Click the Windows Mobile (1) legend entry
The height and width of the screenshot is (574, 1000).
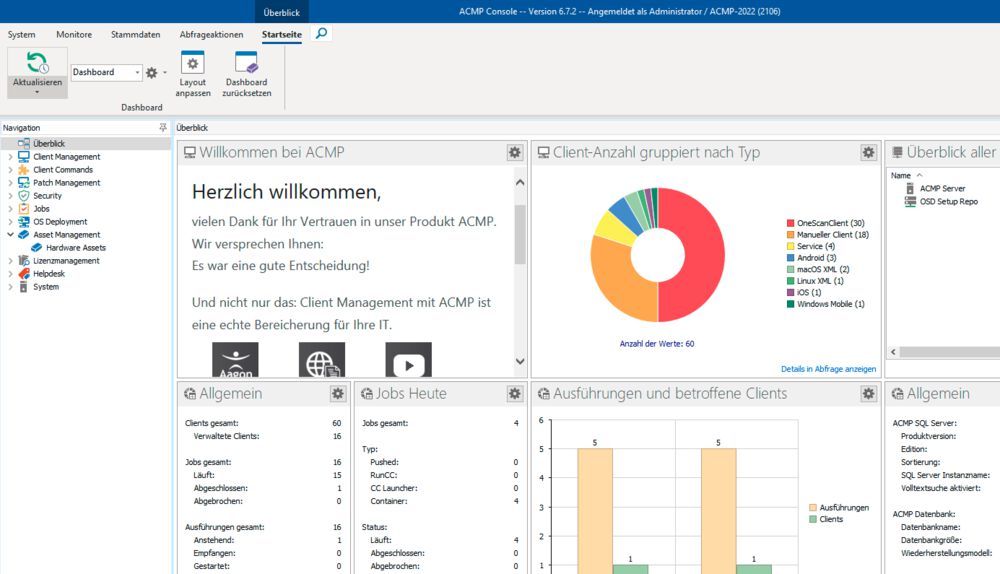pyautogui.click(x=825, y=304)
